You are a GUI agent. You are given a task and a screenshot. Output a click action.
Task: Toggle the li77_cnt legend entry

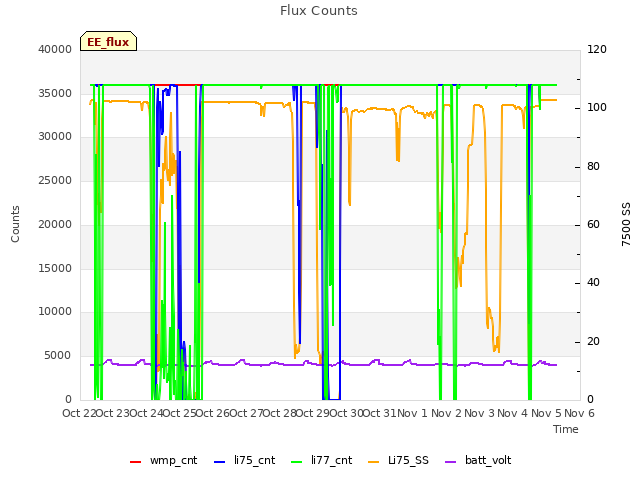pos(322,460)
